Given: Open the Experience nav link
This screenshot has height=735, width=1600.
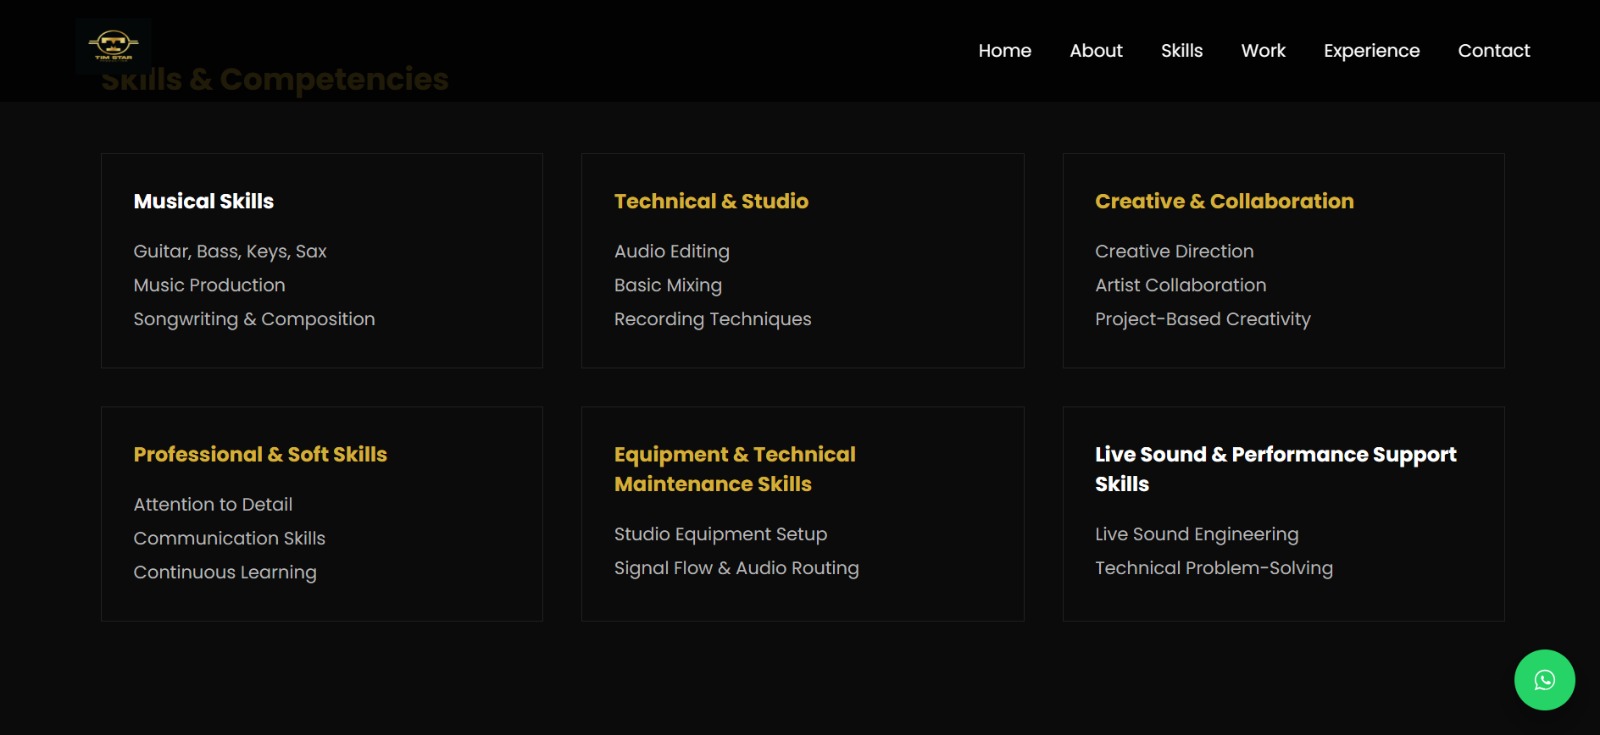Looking at the screenshot, I should tap(1371, 51).
